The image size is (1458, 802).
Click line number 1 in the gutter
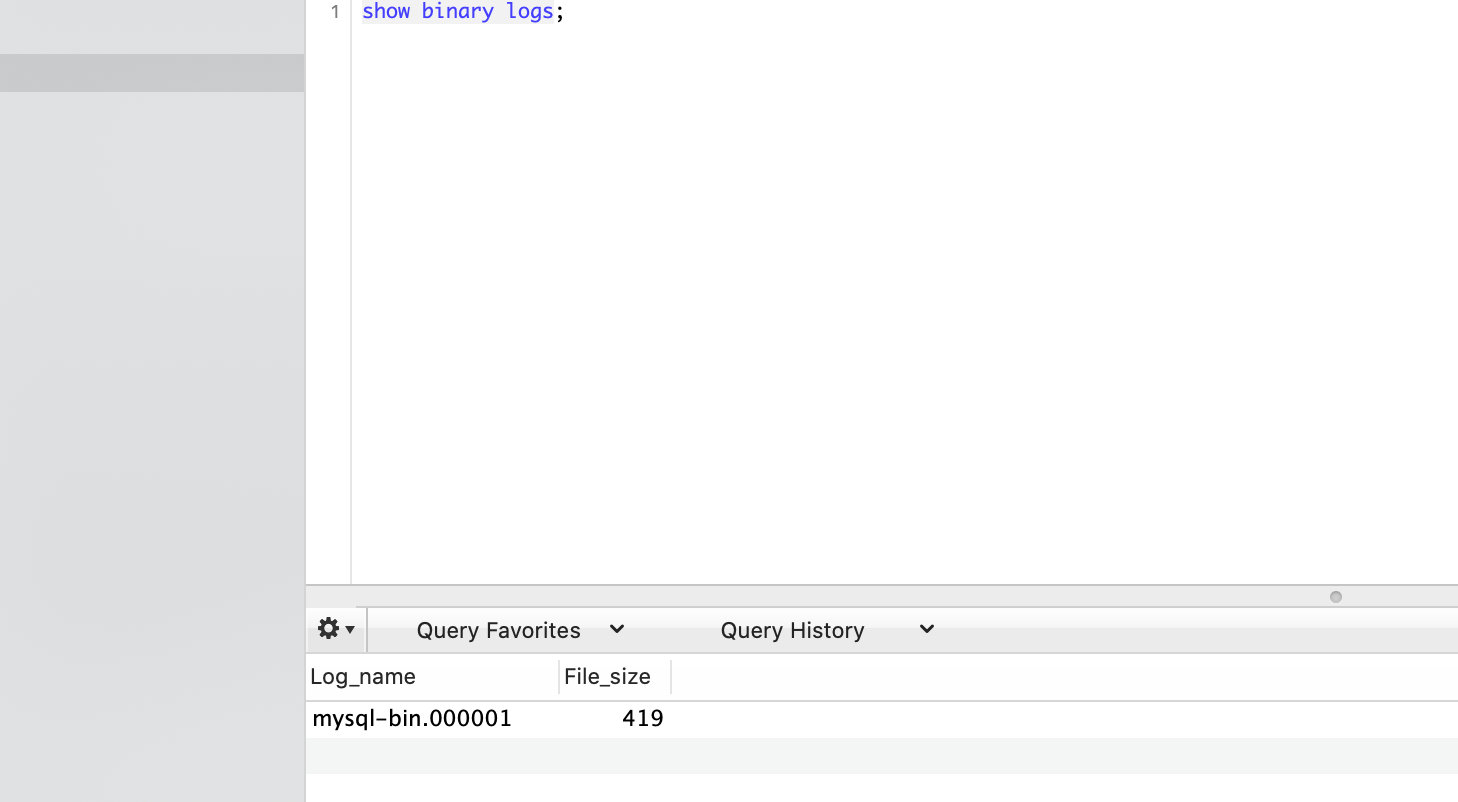[335, 12]
